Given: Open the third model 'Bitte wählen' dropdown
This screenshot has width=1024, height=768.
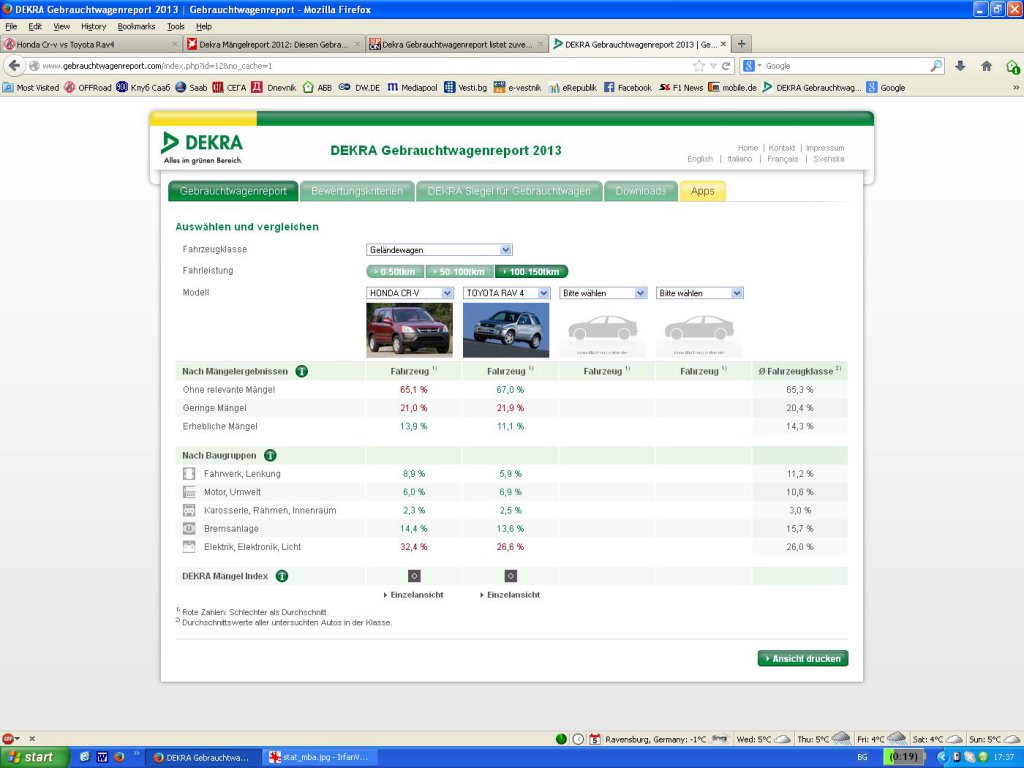Looking at the screenshot, I should [x=603, y=293].
